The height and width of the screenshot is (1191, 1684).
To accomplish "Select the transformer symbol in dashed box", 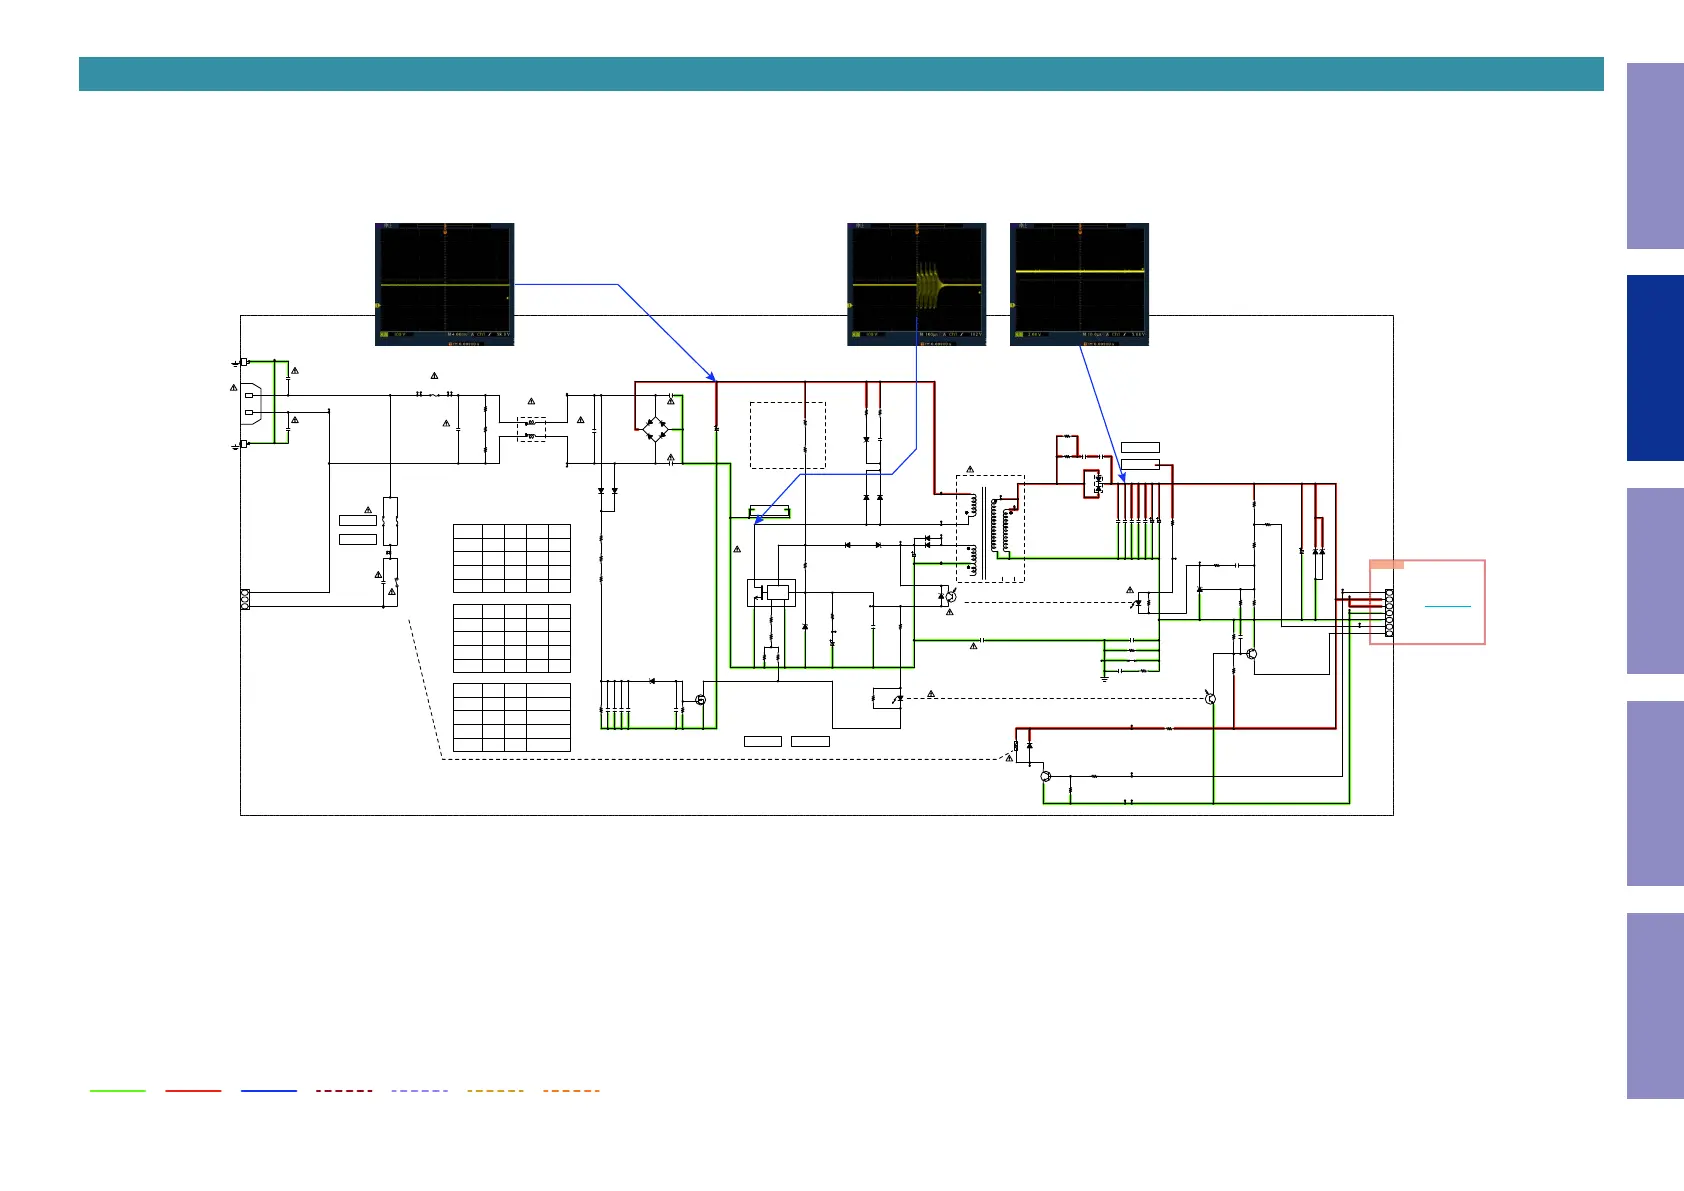I will coord(991,528).
